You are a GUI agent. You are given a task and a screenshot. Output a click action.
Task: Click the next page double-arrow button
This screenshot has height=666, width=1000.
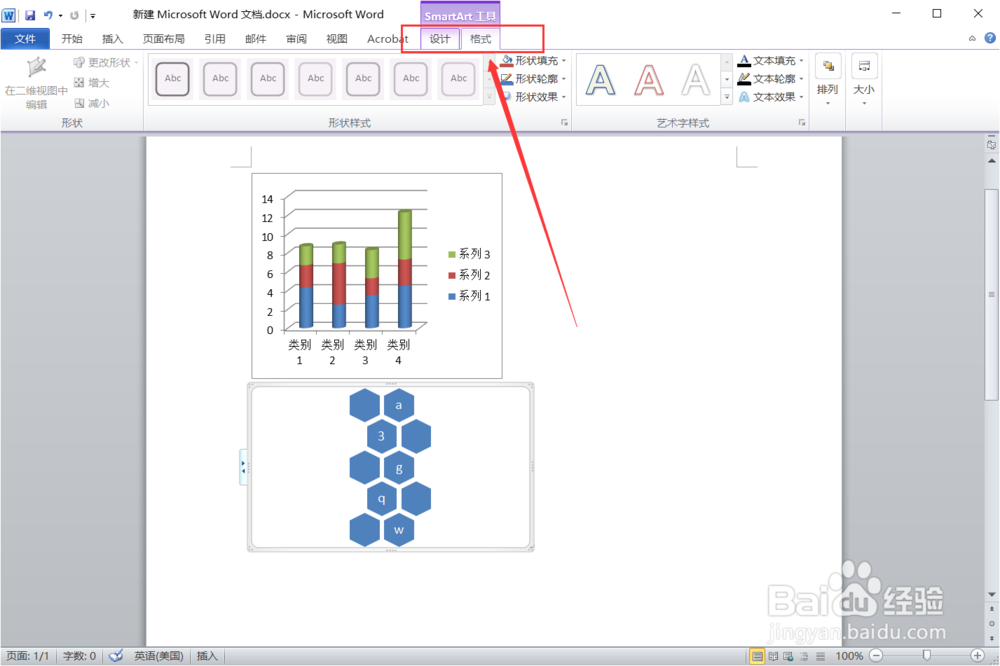click(991, 638)
